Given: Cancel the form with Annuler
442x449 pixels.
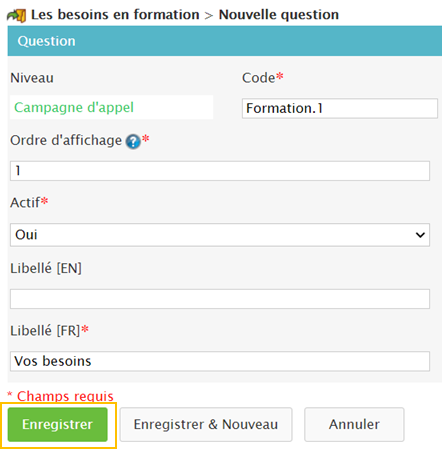Looking at the screenshot, I should point(354,424).
